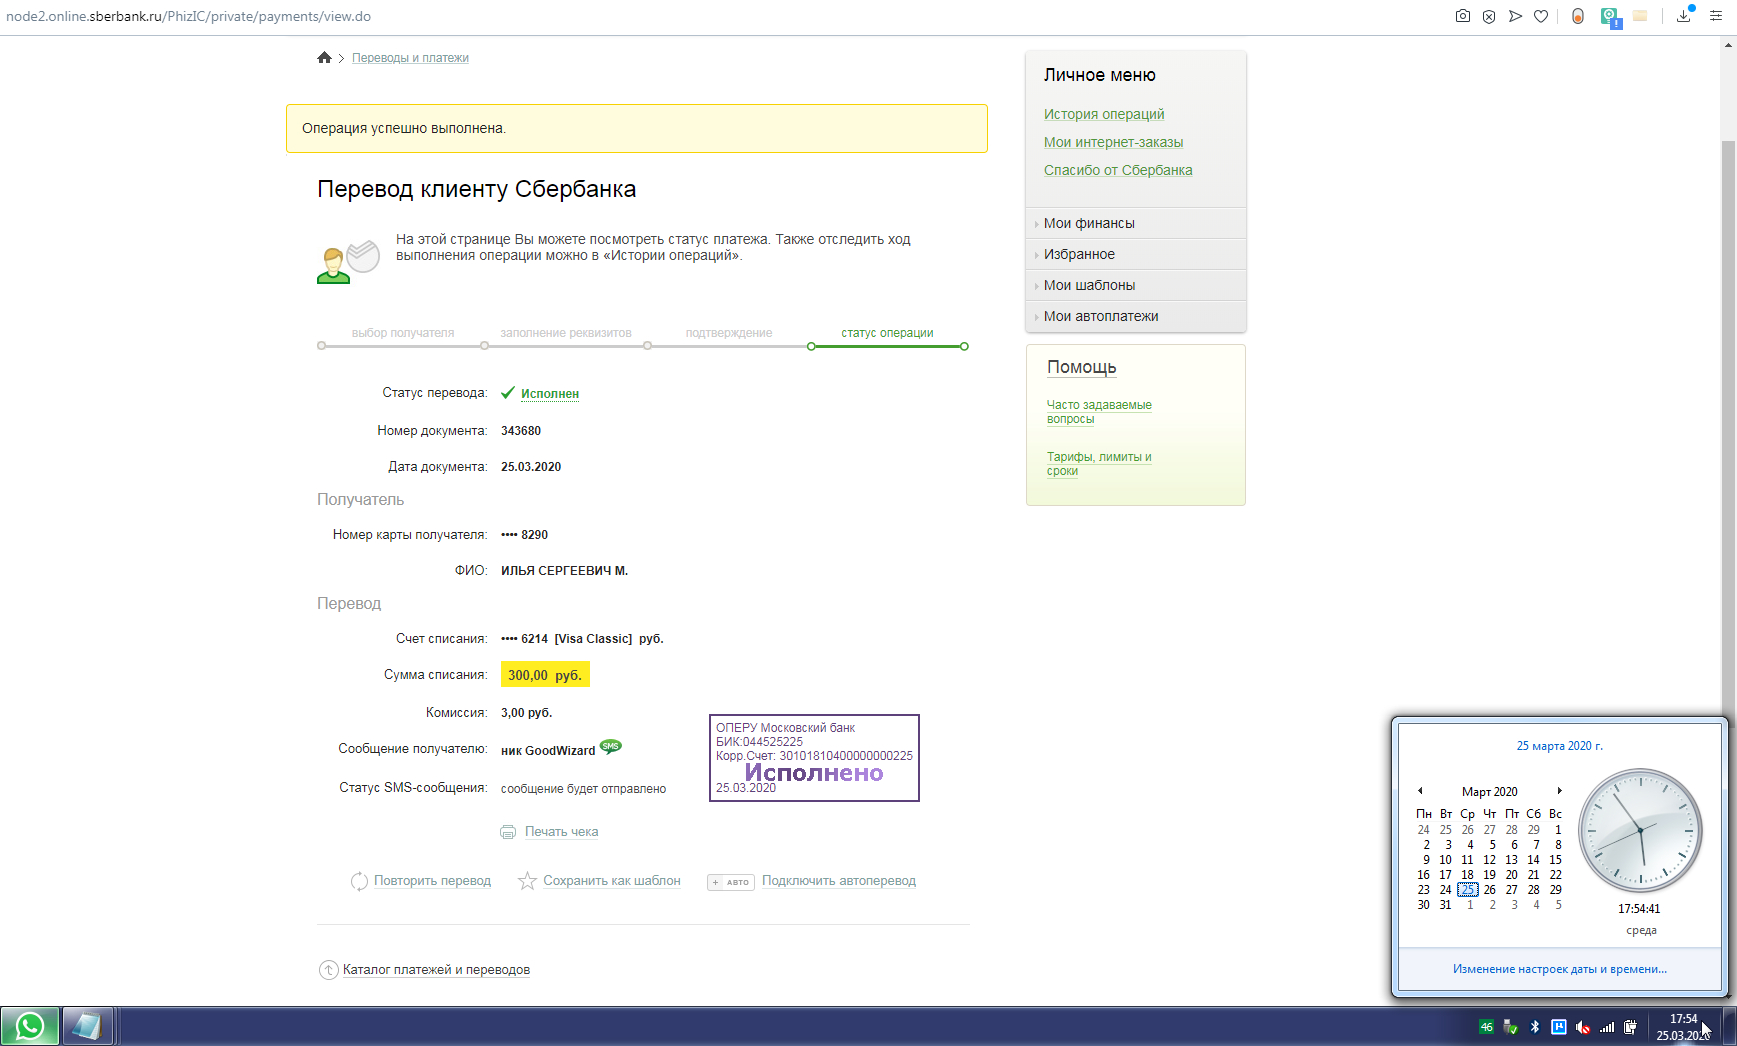The width and height of the screenshot is (1737, 1046).
Task: Click the muted volume tray icon
Action: point(1583,1027)
